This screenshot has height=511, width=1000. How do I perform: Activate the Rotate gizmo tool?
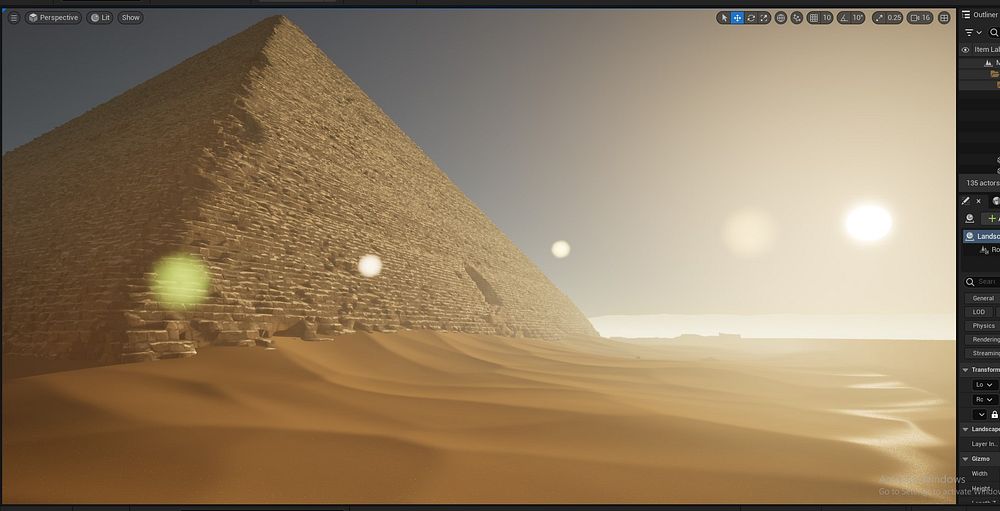tap(751, 18)
